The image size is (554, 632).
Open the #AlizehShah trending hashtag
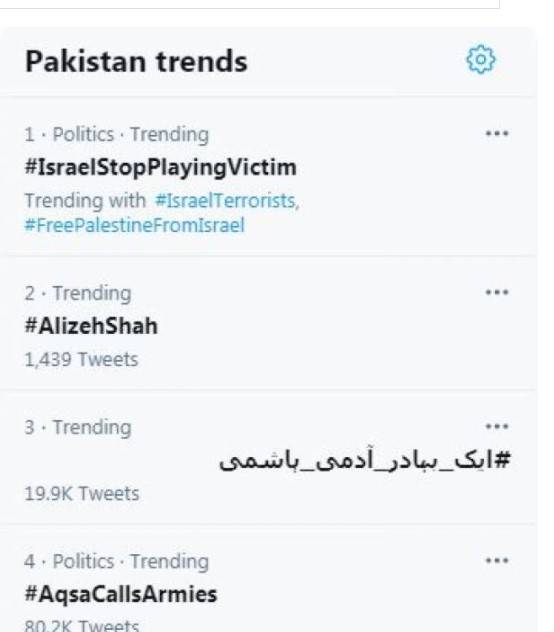click(91, 326)
